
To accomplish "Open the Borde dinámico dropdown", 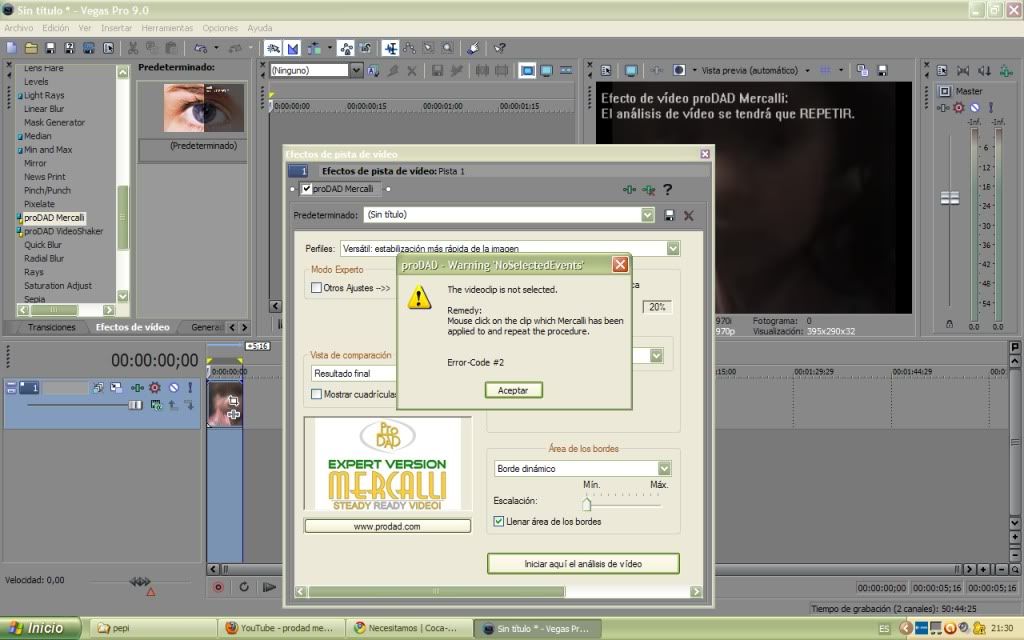I will [x=664, y=469].
